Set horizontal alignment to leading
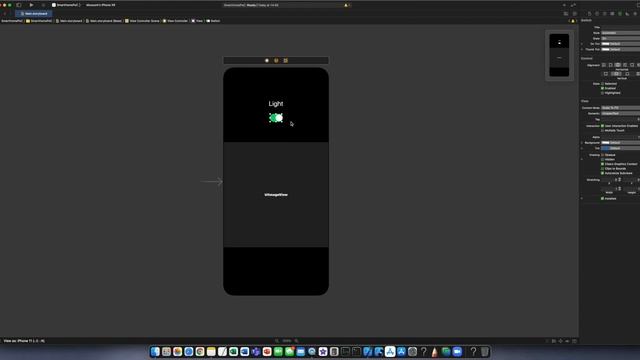640x360 pixels. tap(604, 65)
